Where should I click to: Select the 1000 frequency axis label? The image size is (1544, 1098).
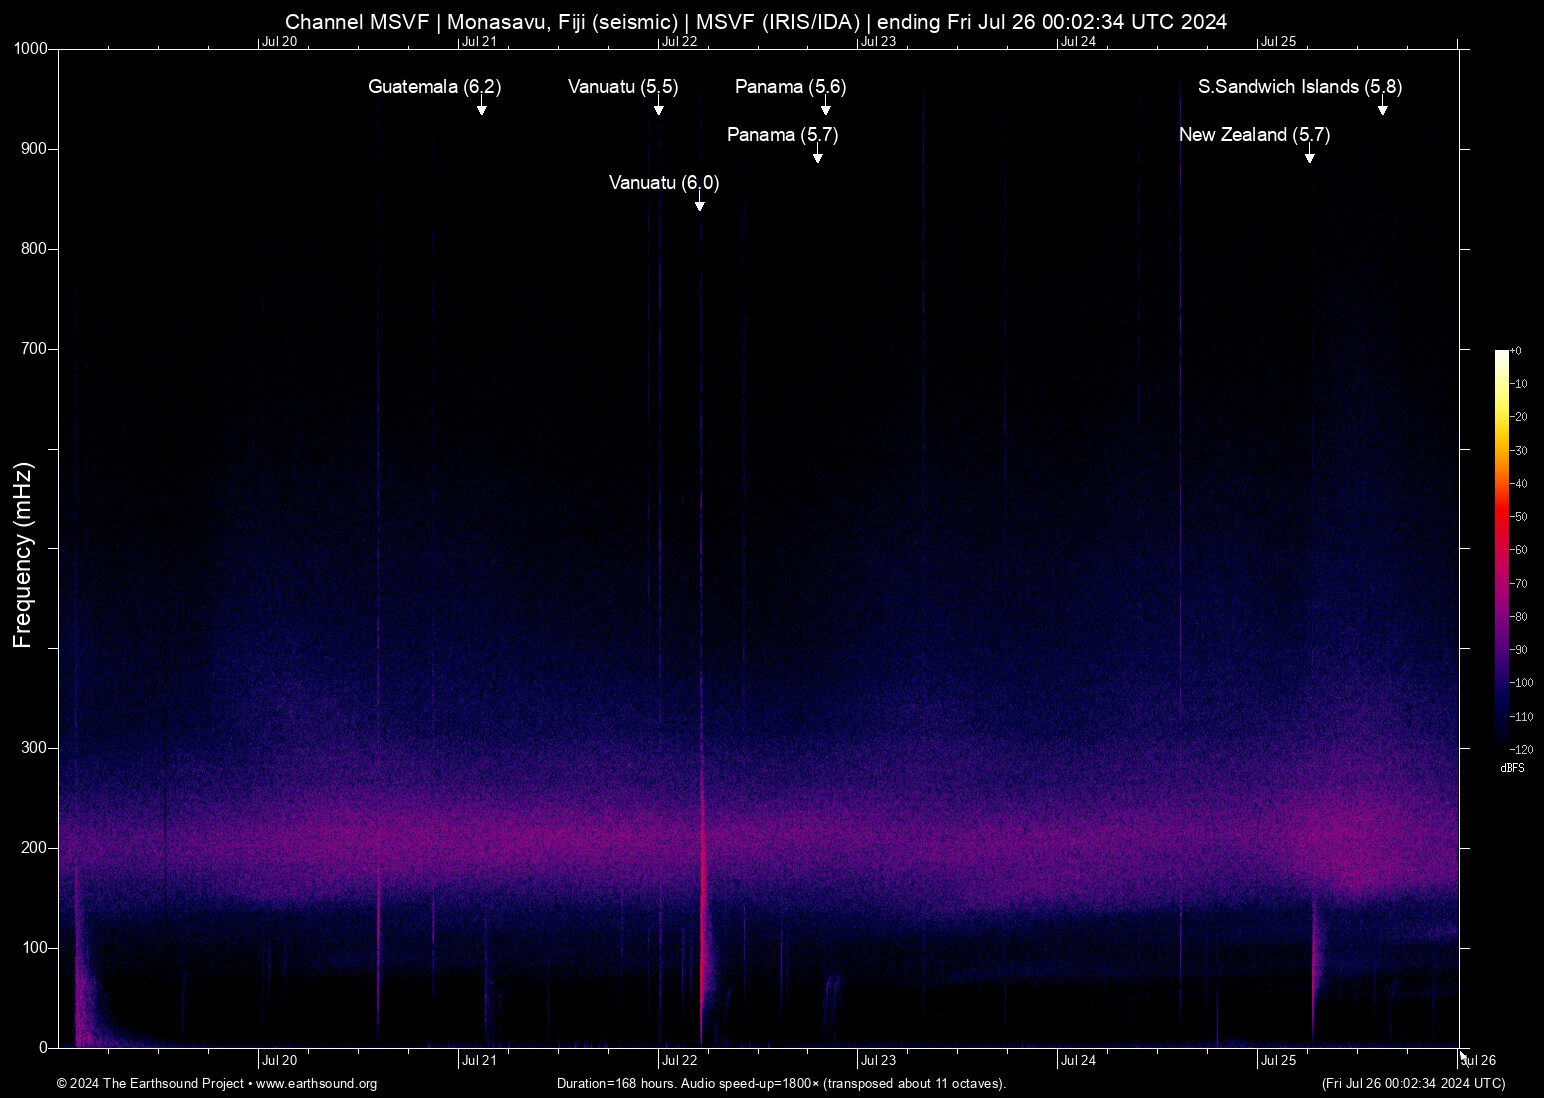point(31,49)
